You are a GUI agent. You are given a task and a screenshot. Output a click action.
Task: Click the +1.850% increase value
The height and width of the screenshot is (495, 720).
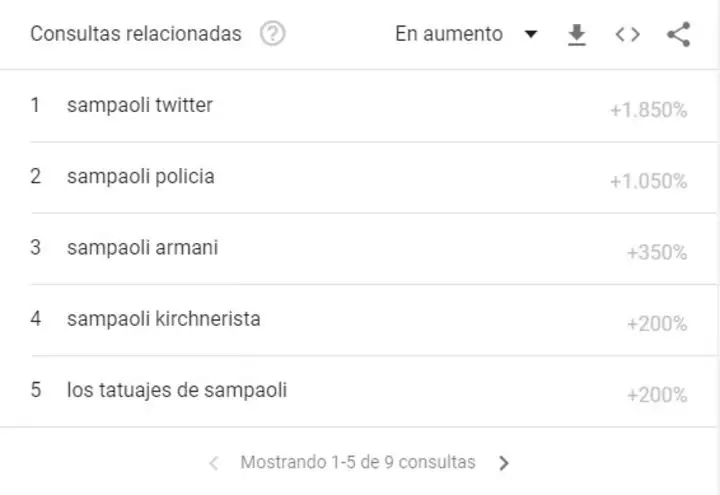pos(648,111)
